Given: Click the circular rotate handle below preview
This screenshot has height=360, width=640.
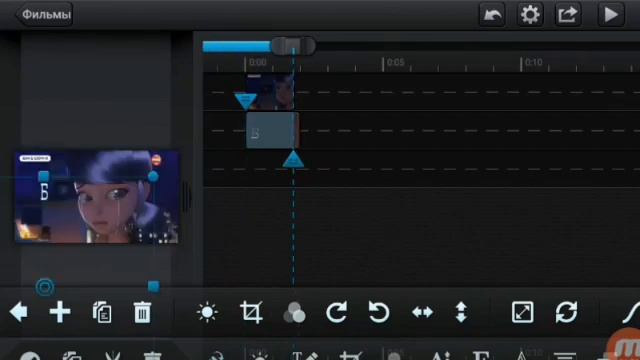Looking at the screenshot, I should pos(45,287).
